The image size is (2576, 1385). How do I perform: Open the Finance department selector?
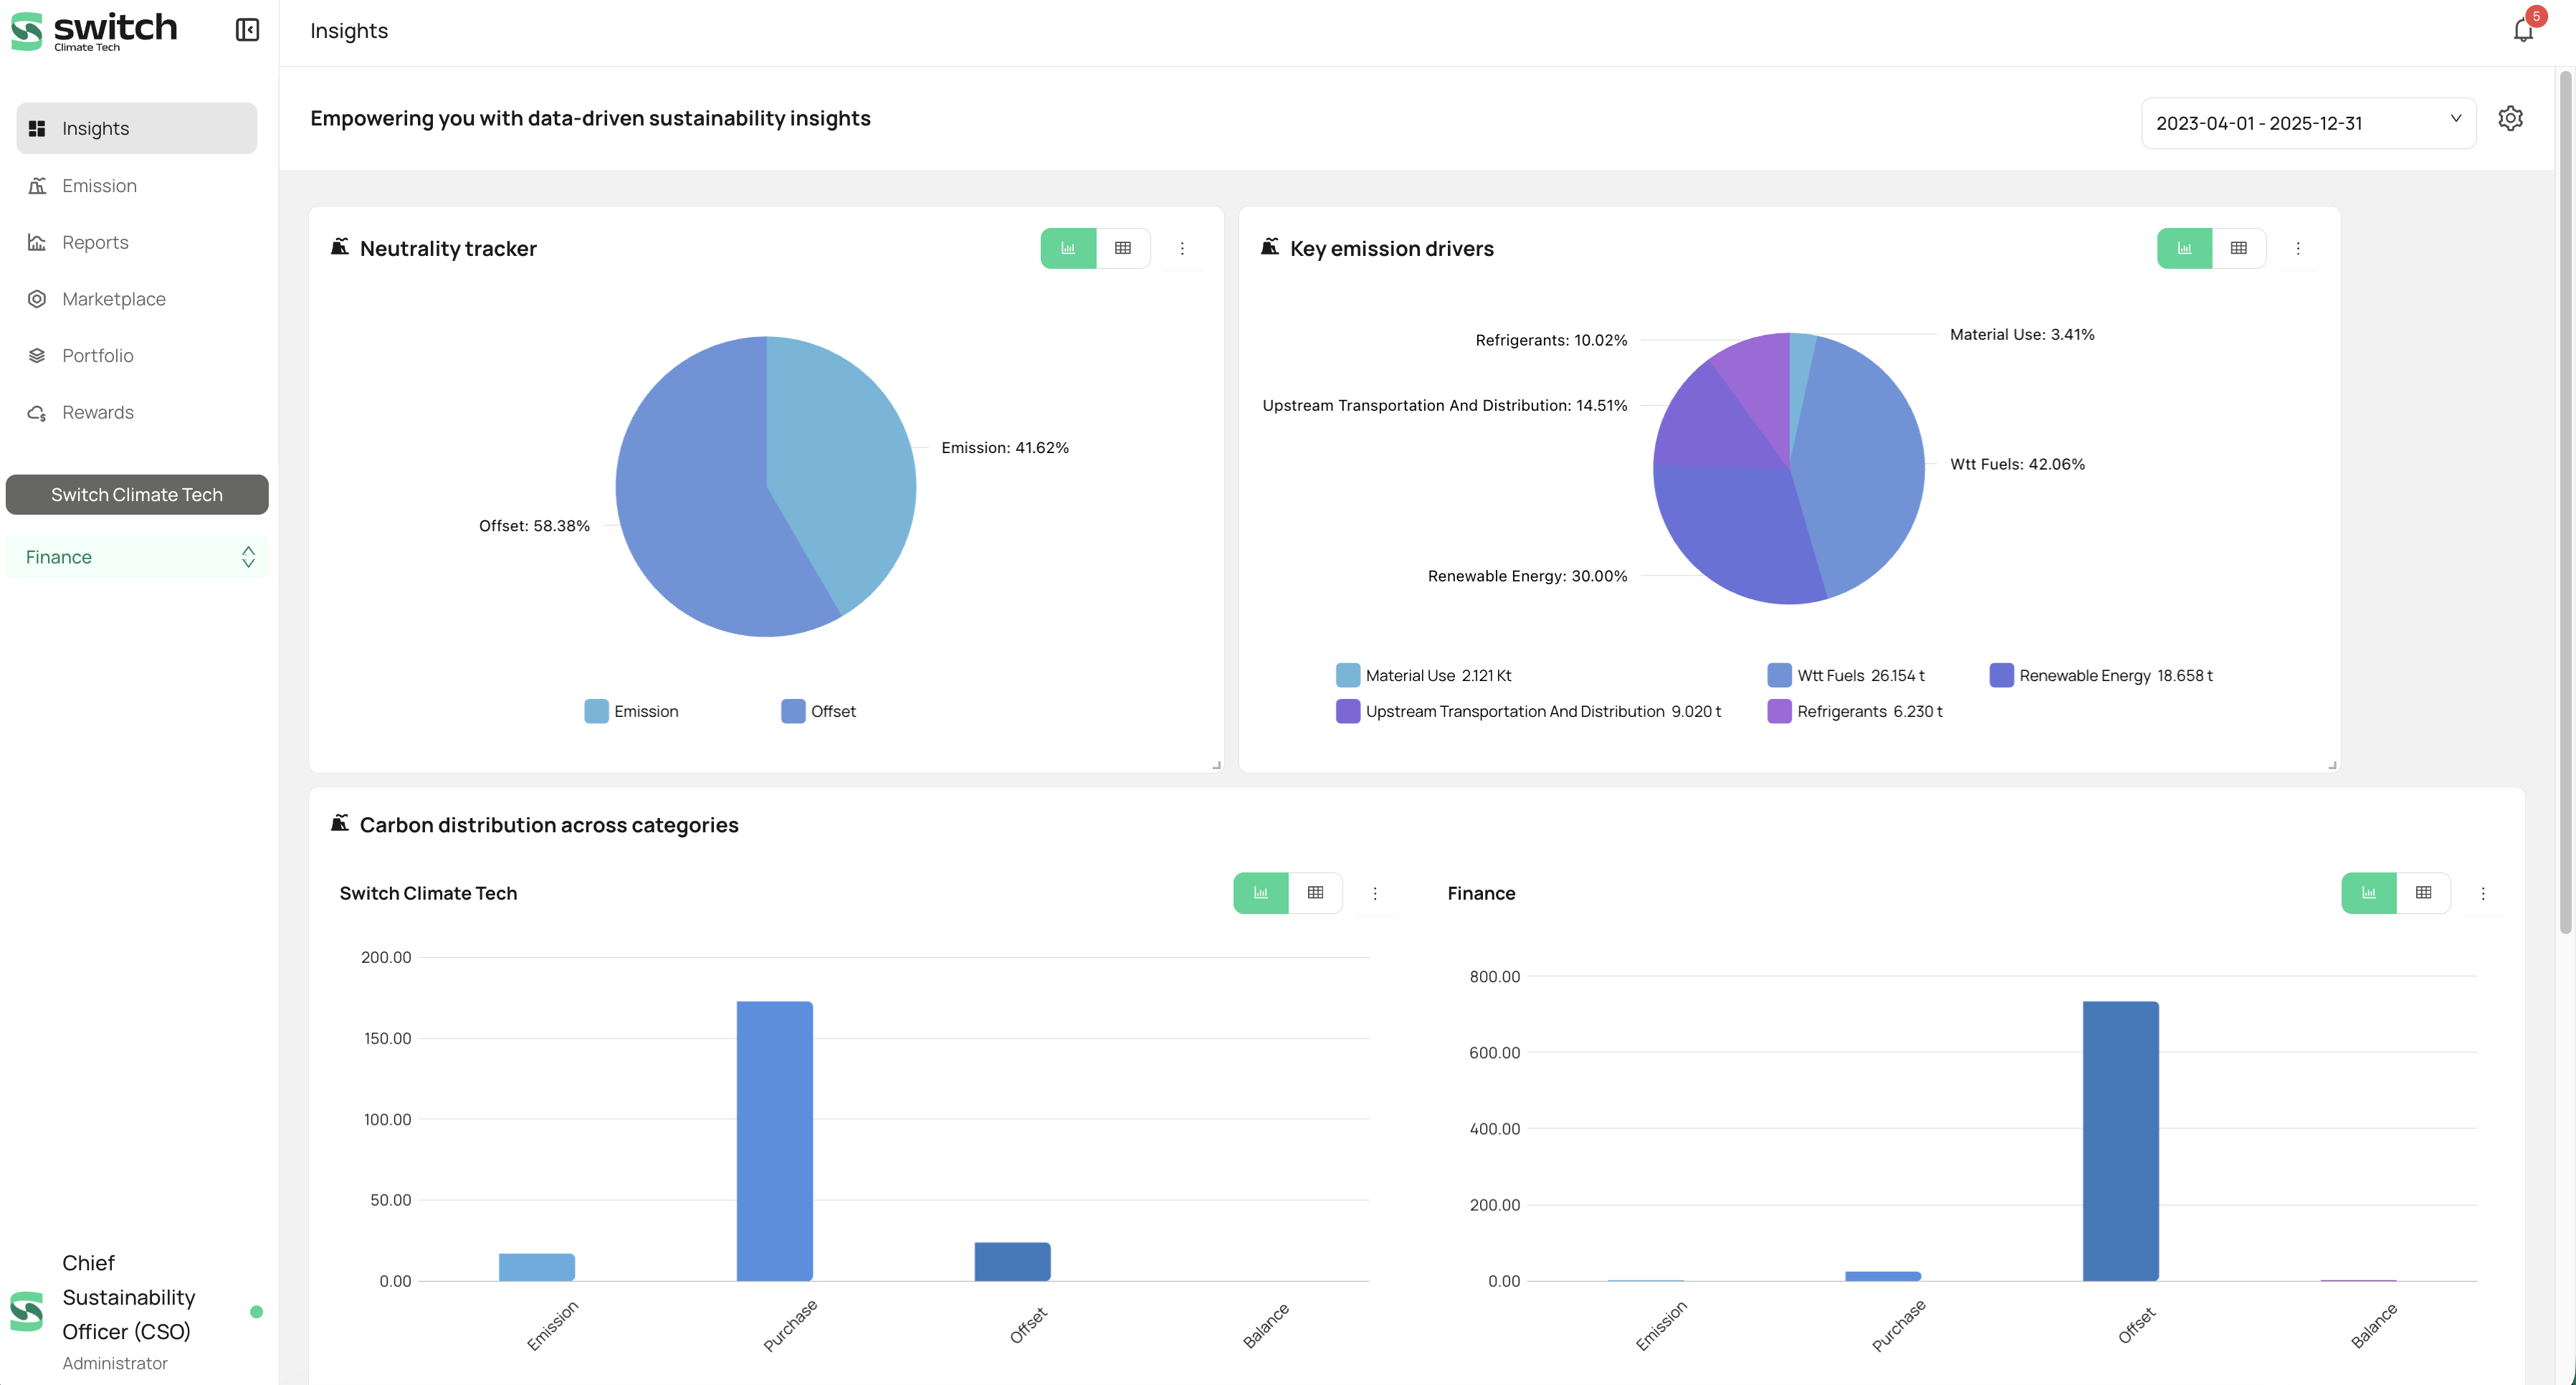[137, 557]
